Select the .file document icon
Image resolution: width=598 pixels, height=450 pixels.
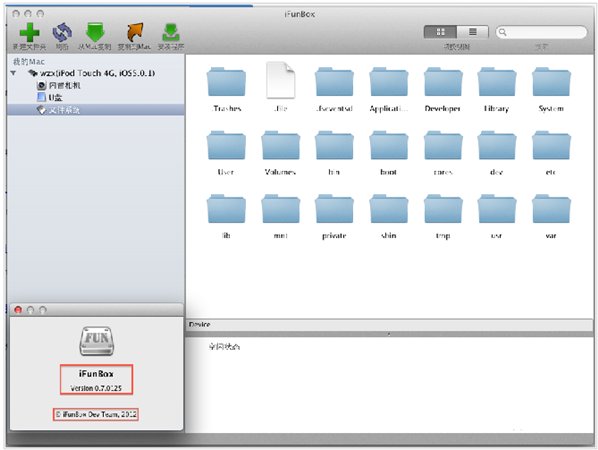pos(281,80)
